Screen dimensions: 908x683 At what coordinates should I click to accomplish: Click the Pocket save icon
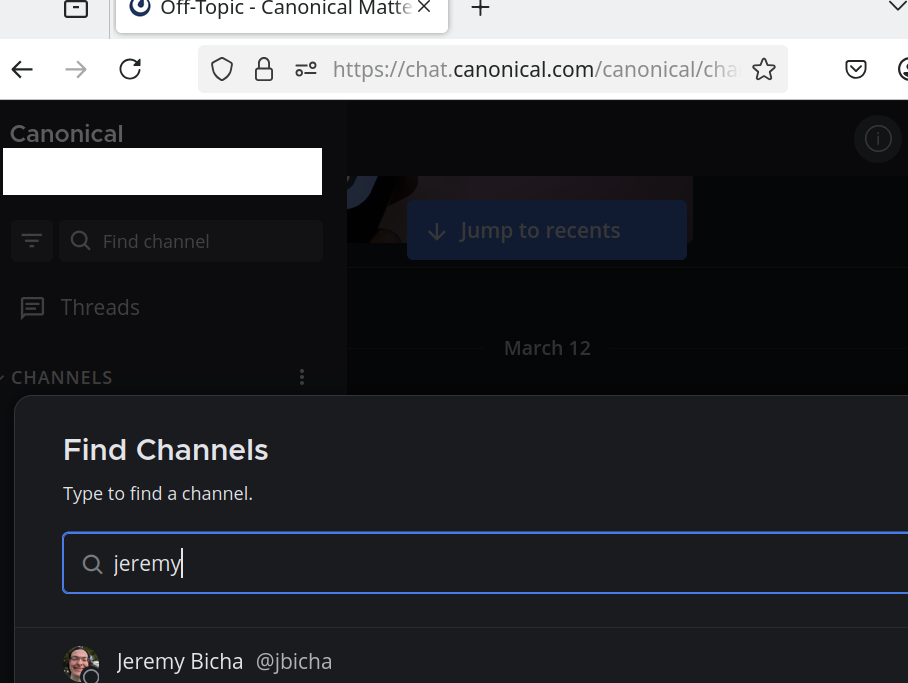coord(855,70)
